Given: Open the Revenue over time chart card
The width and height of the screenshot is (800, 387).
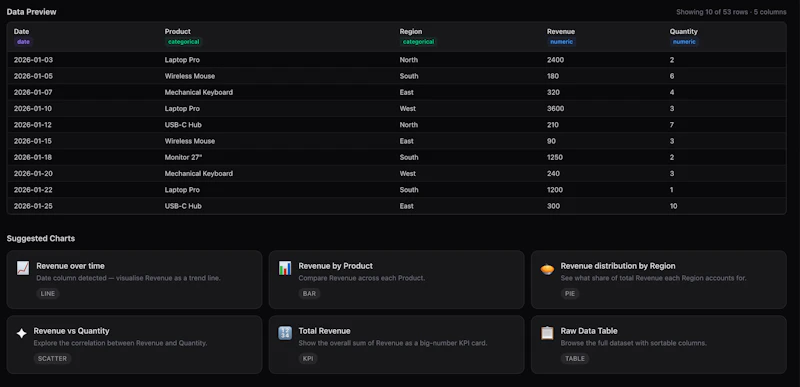Looking at the screenshot, I should pyautogui.click(x=134, y=279).
